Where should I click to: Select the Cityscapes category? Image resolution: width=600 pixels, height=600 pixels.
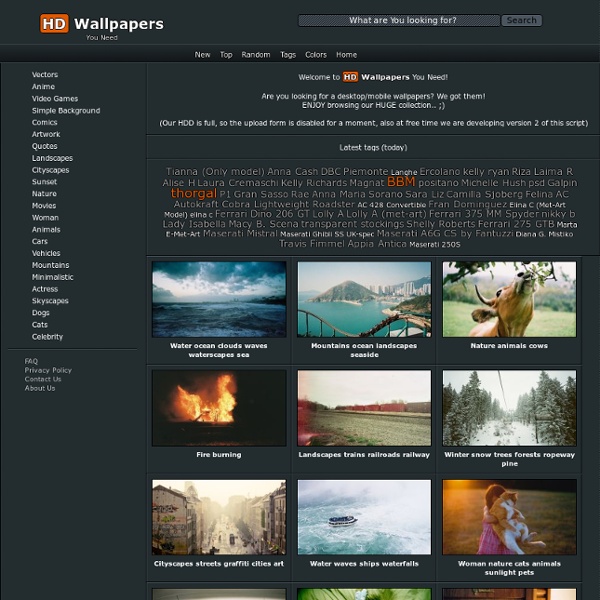(x=51, y=170)
